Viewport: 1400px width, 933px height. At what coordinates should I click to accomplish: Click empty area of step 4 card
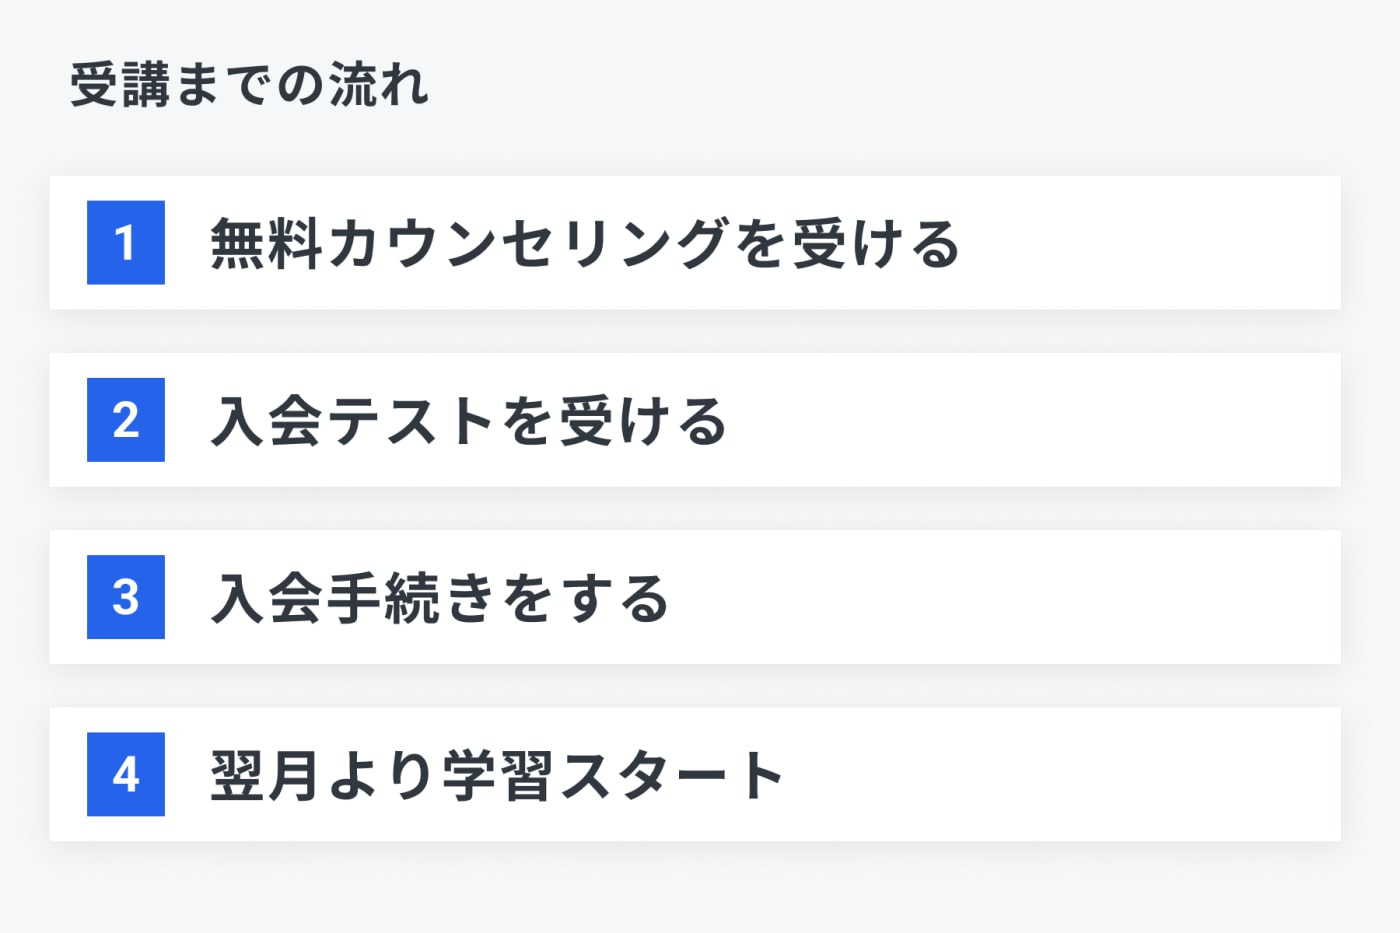tap(1060, 775)
